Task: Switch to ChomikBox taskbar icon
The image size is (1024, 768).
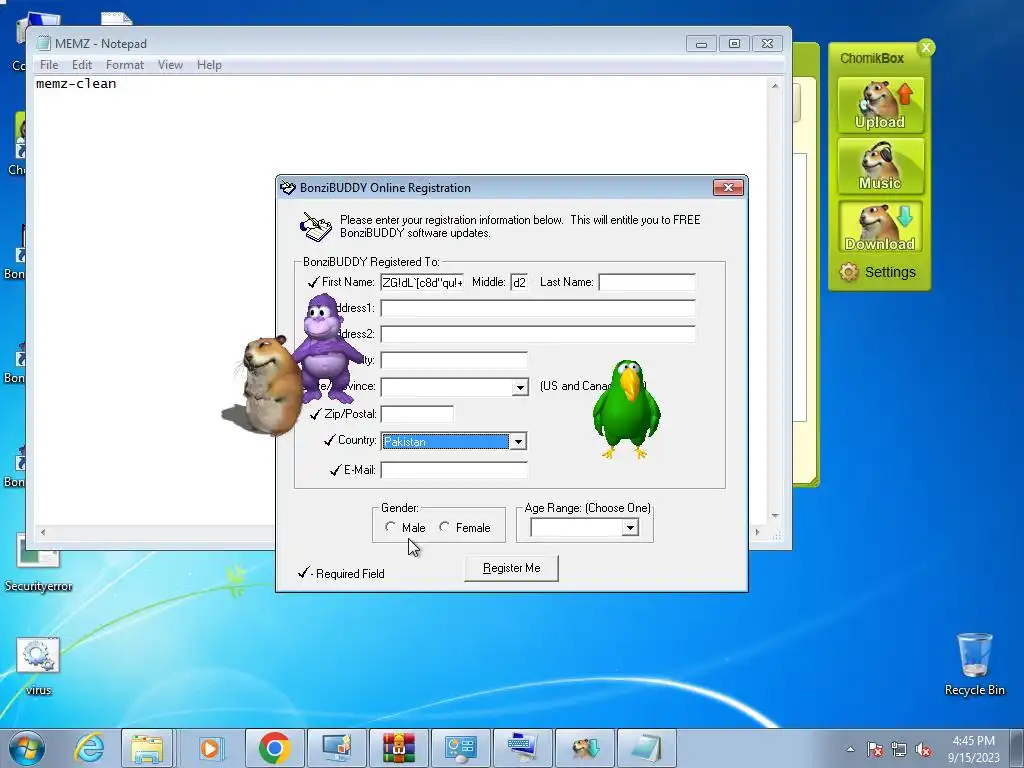Action: (x=584, y=748)
